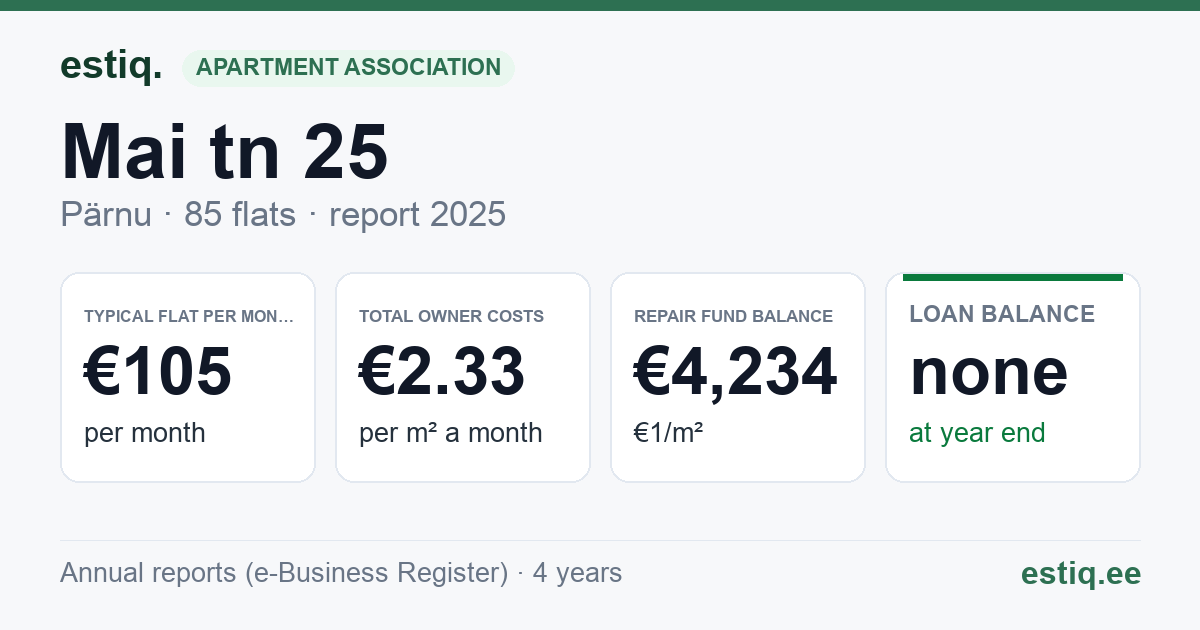
Task: Click the €4,234 value
Action: pyautogui.click(x=736, y=371)
